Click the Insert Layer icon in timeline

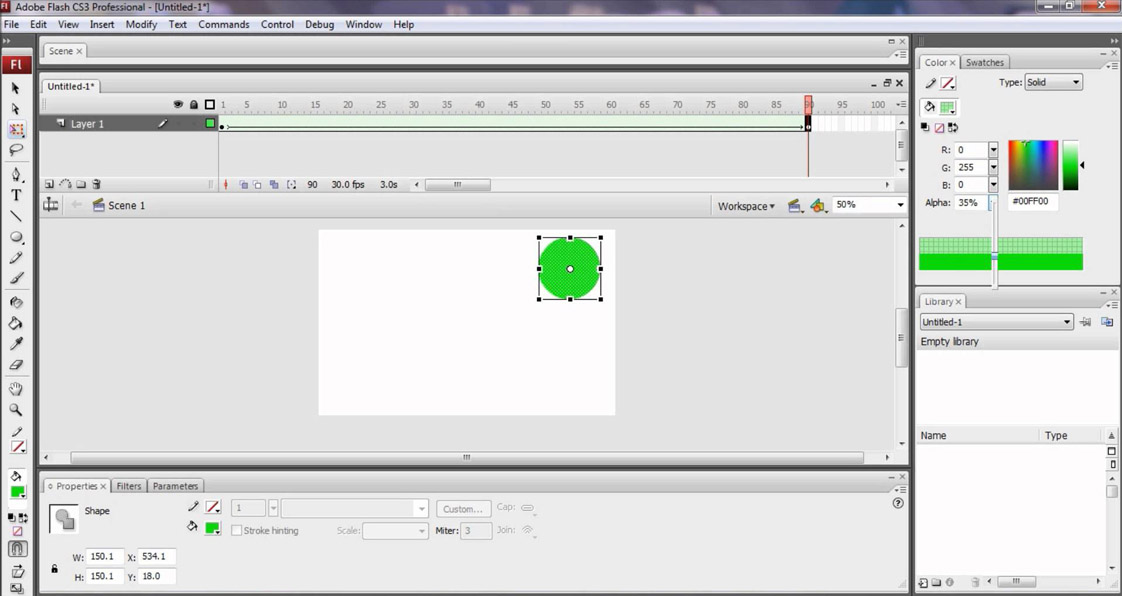click(49, 185)
